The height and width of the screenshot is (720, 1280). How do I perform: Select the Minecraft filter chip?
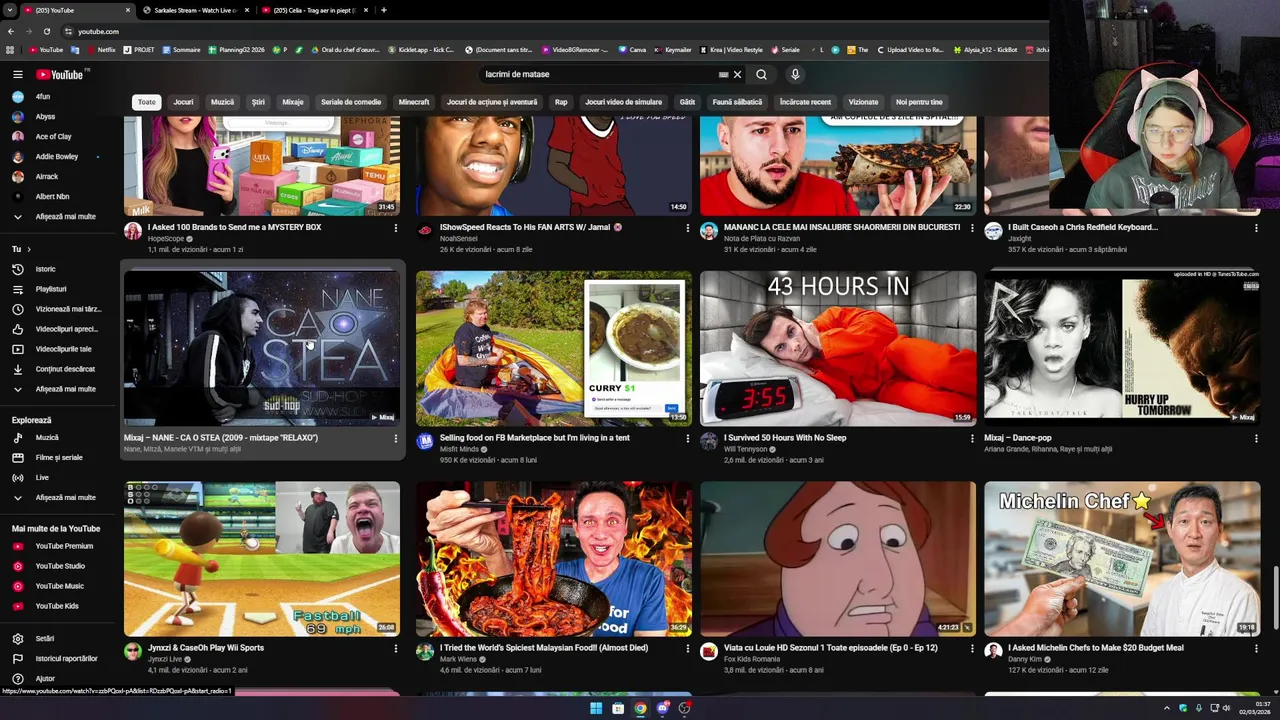click(414, 102)
